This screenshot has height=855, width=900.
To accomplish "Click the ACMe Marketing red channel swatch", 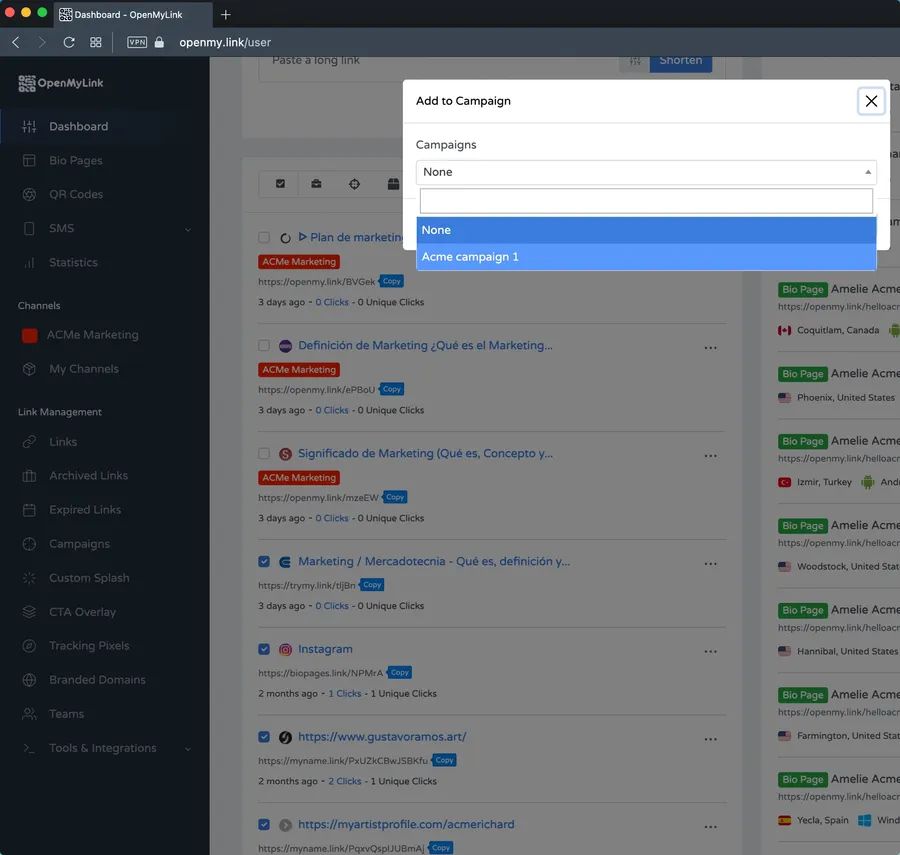I will pos(30,335).
